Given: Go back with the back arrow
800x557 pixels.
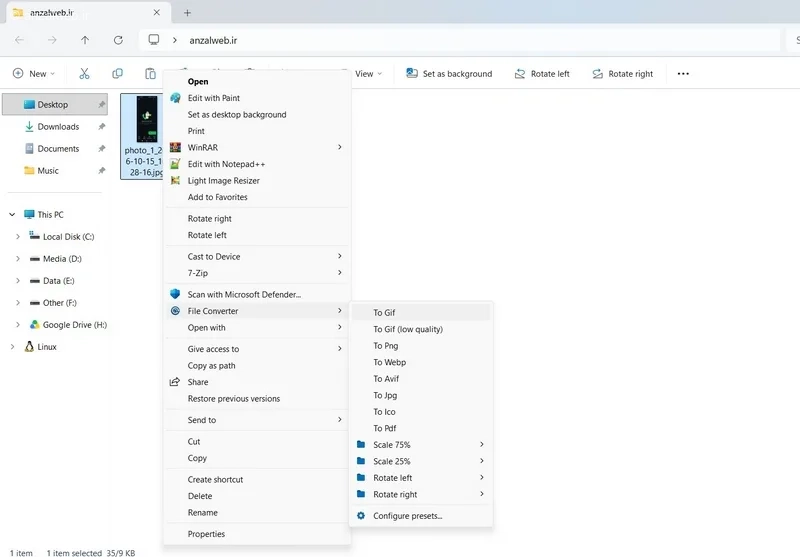Looking at the screenshot, I should (x=19, y=40).
